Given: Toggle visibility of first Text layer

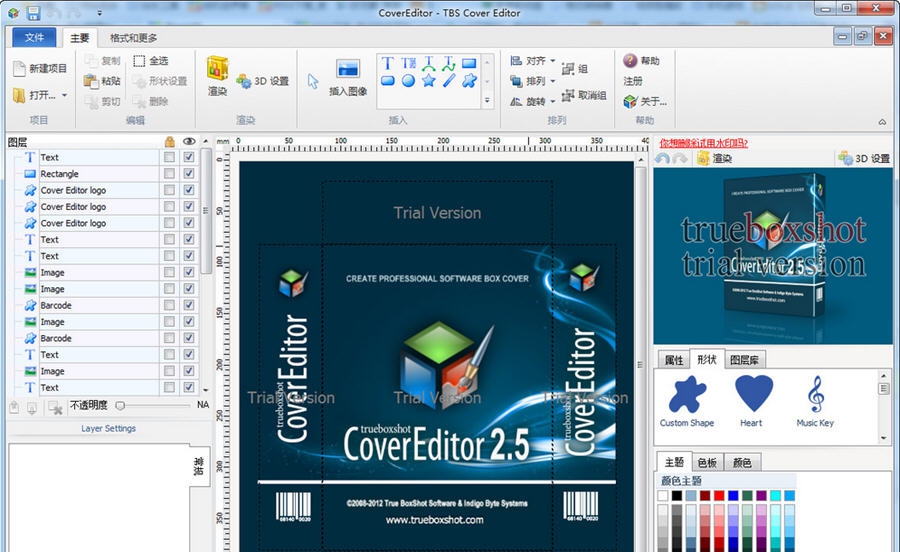Looking at the screenshot, I should 189,157.
